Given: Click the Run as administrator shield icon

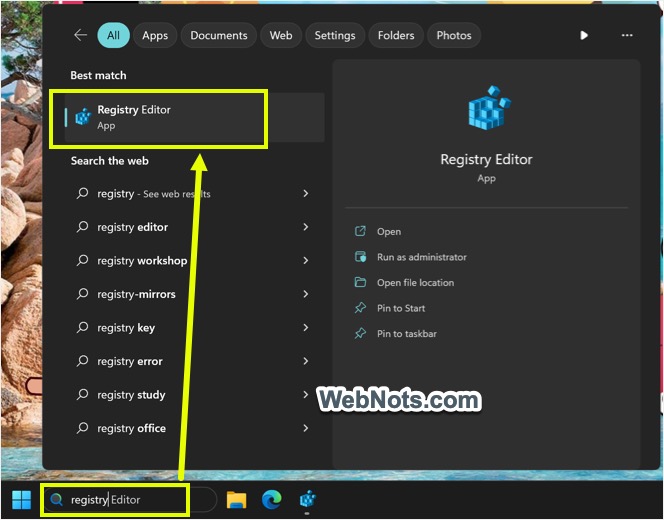Looking at the screenshot, I should point(360,257).
